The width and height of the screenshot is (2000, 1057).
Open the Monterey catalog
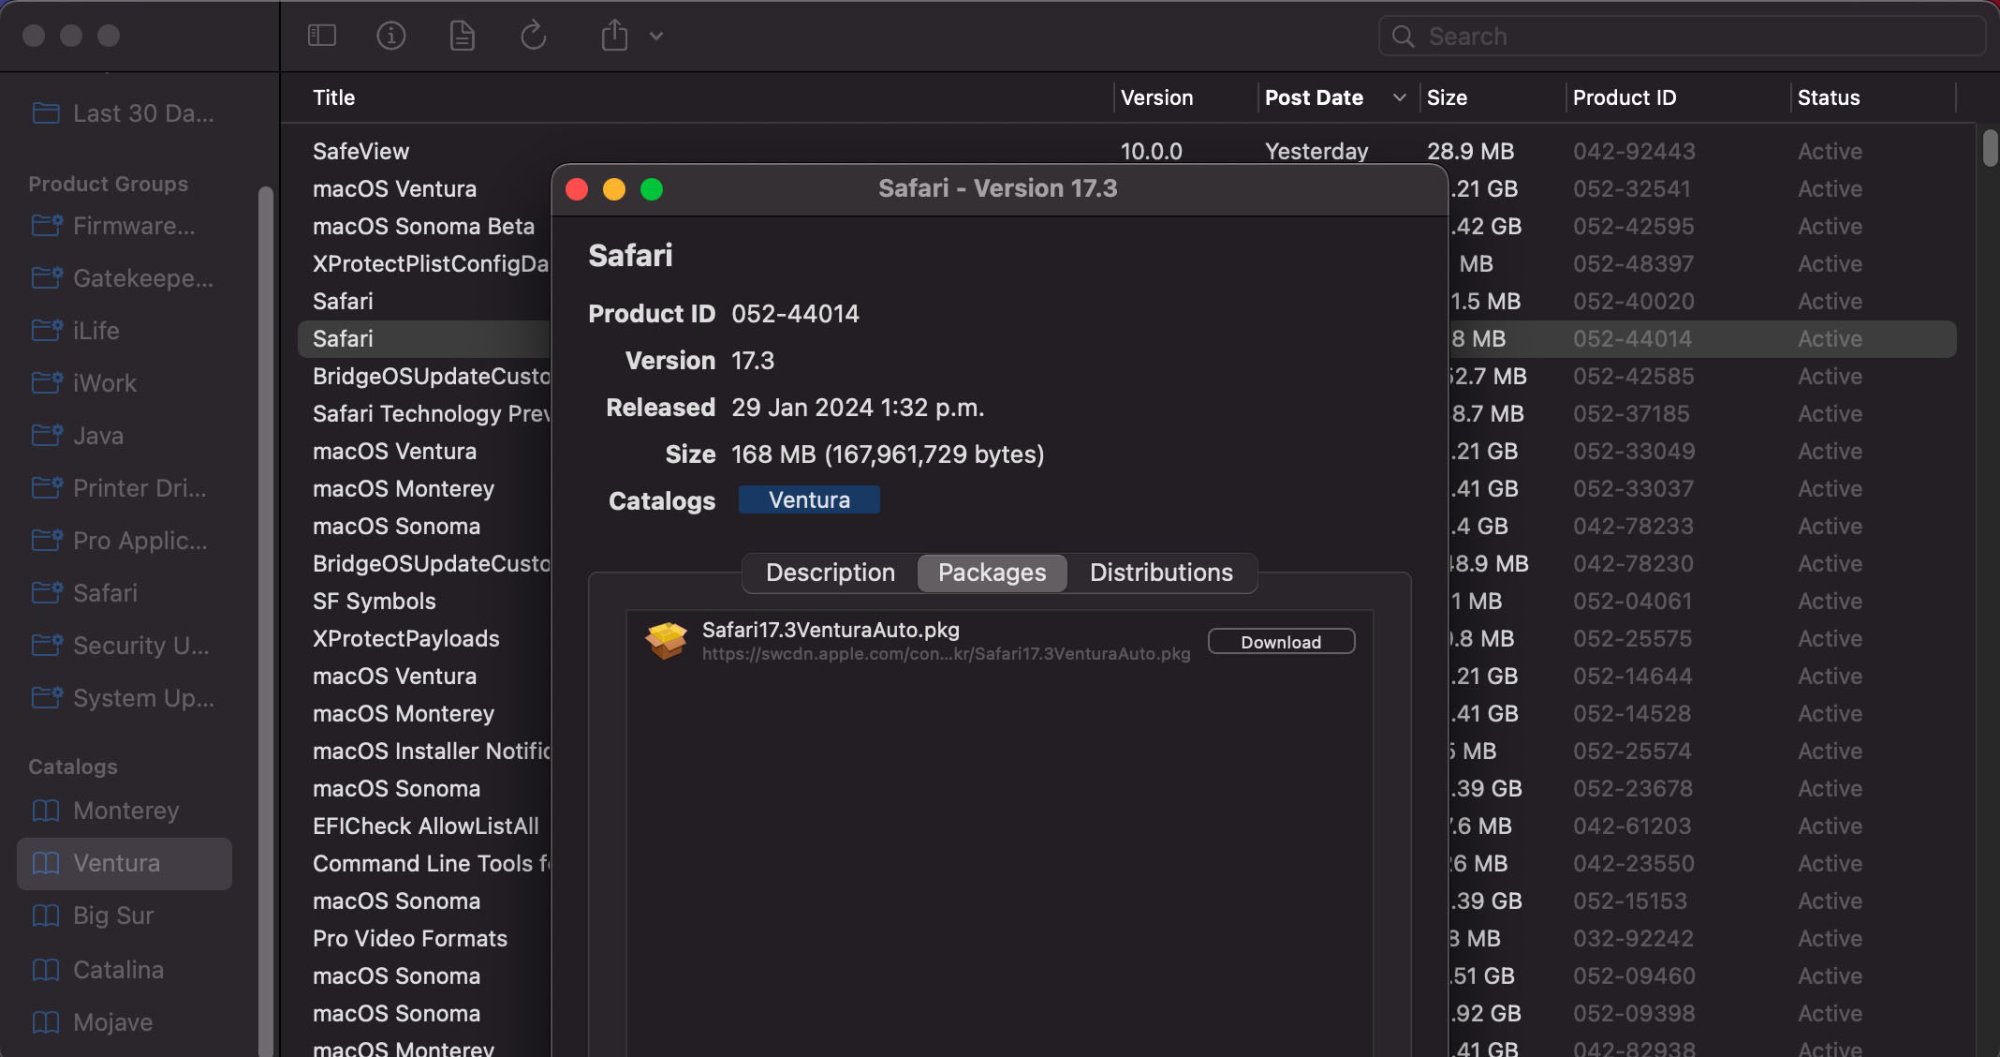pos(124,811)
